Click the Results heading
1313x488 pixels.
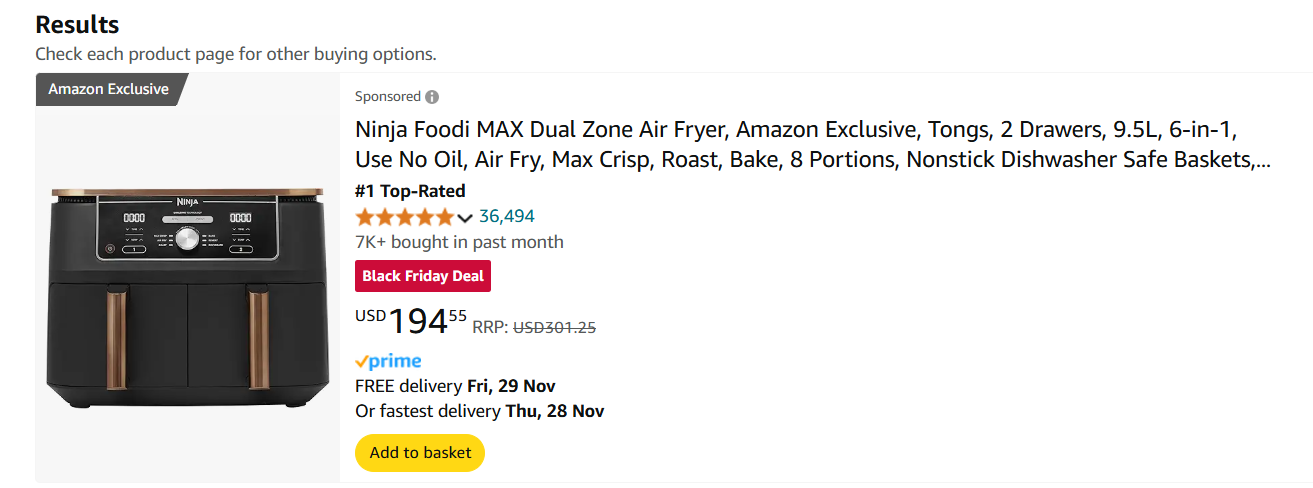77,25
